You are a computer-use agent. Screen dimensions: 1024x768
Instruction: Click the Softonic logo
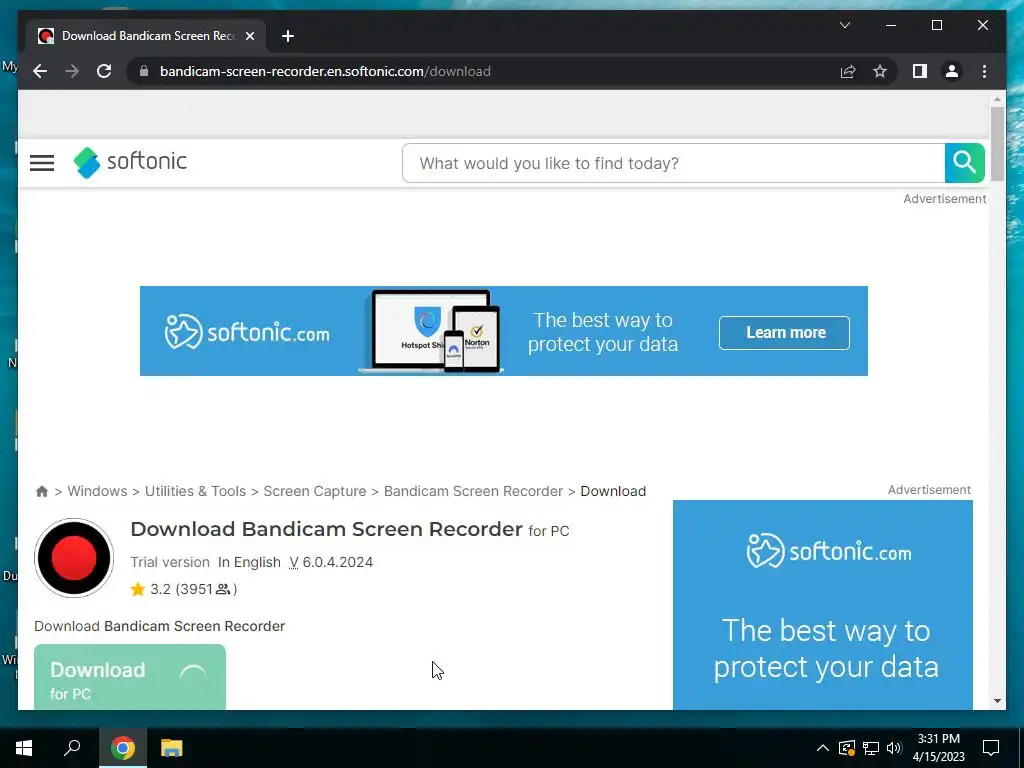pos(130,162)
